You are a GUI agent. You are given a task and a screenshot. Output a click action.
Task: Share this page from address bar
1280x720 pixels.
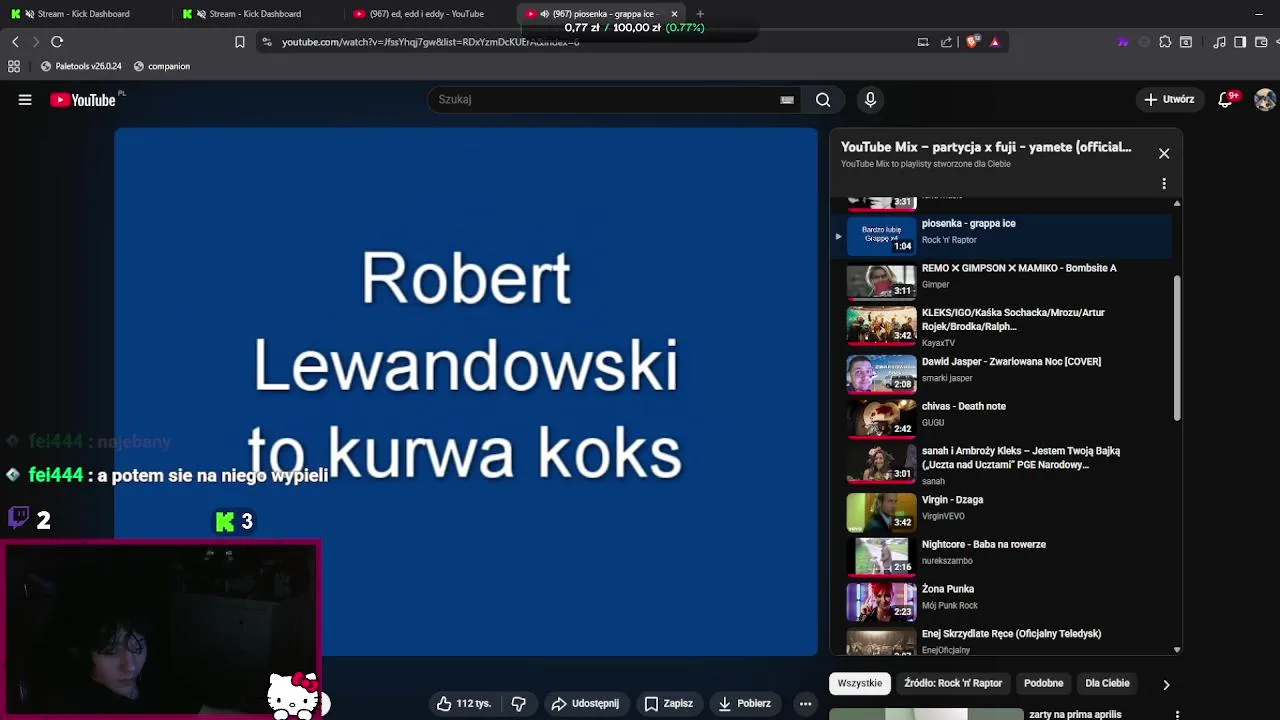pyautogui.click(x=946, y=42)
